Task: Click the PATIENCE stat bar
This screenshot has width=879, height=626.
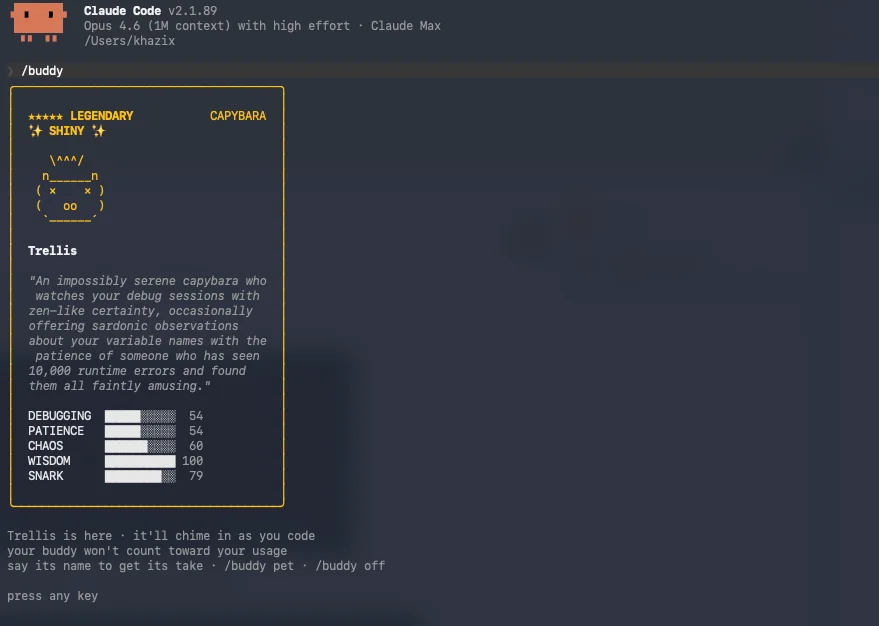Action: (x=140, y=431)
